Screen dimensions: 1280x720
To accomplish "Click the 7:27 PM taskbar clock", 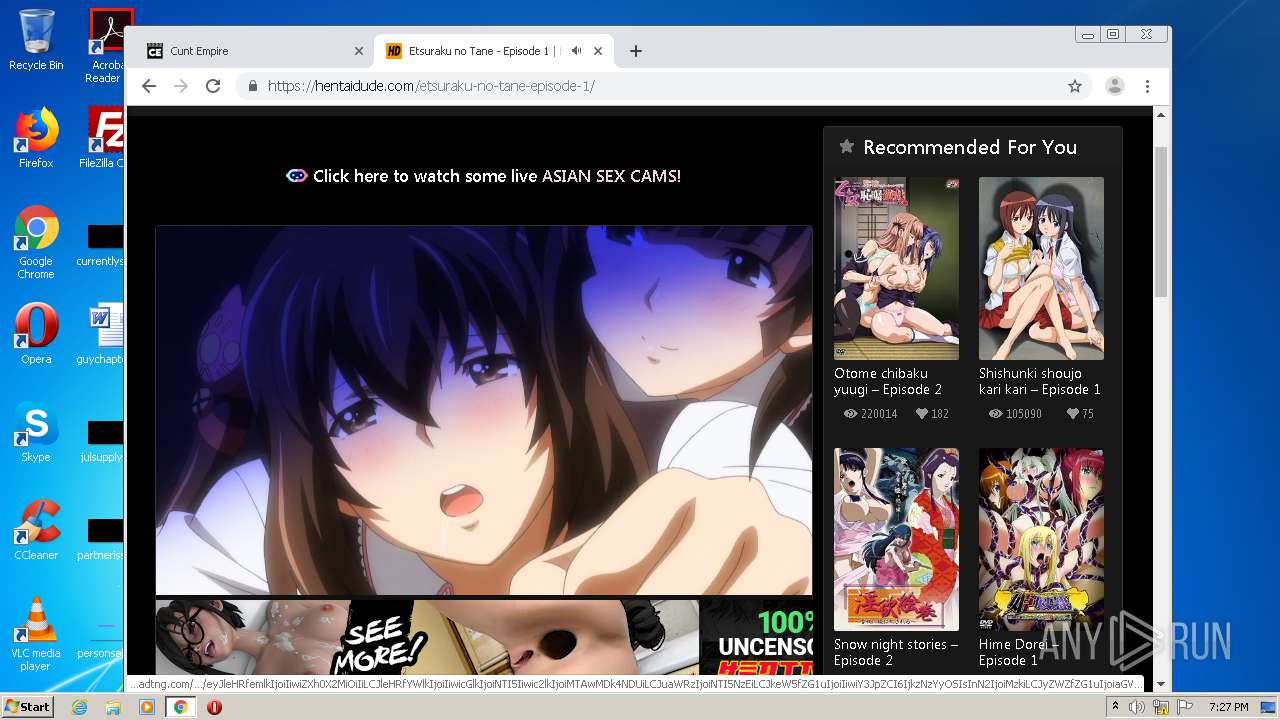I will [1228, 707].
